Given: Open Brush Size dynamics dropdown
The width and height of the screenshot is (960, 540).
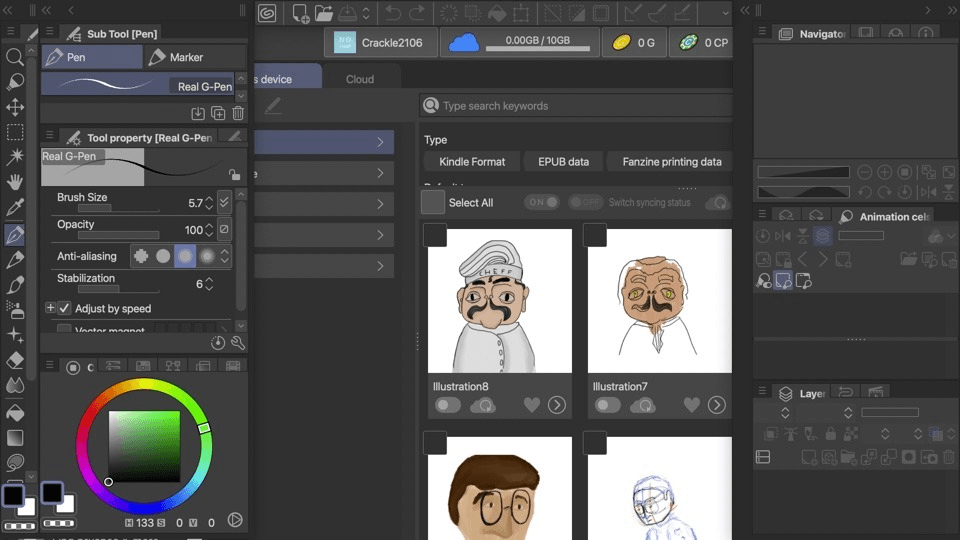Looking at the screenshot, I should pos(224,201).
